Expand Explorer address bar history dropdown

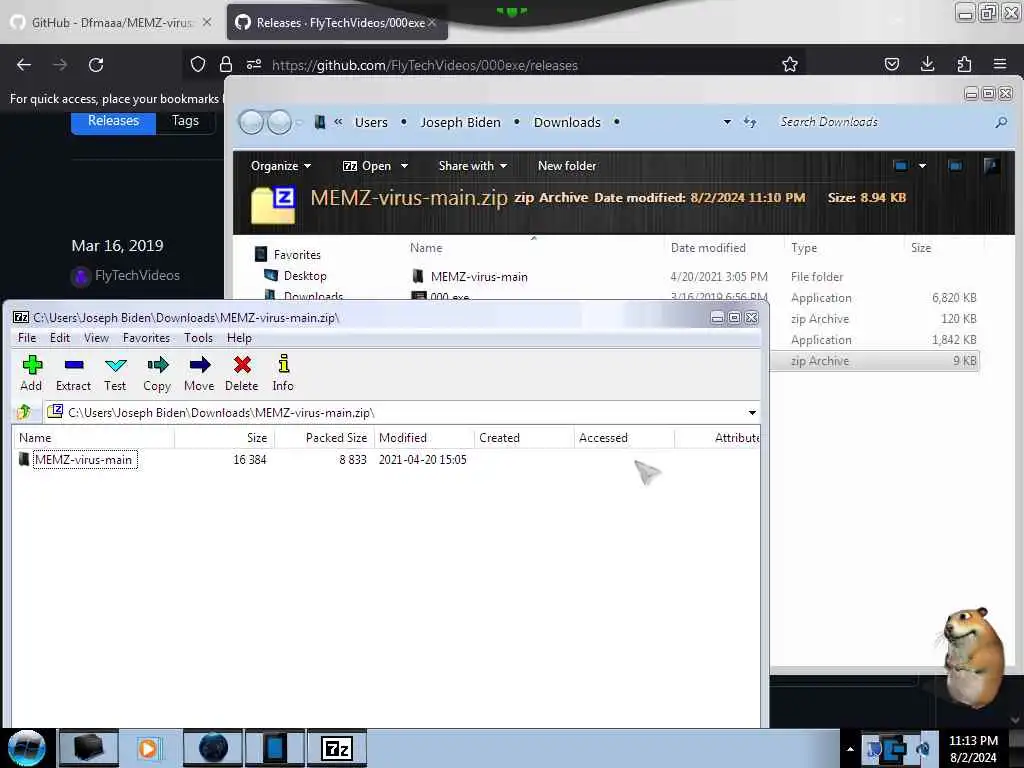[727, 122]
